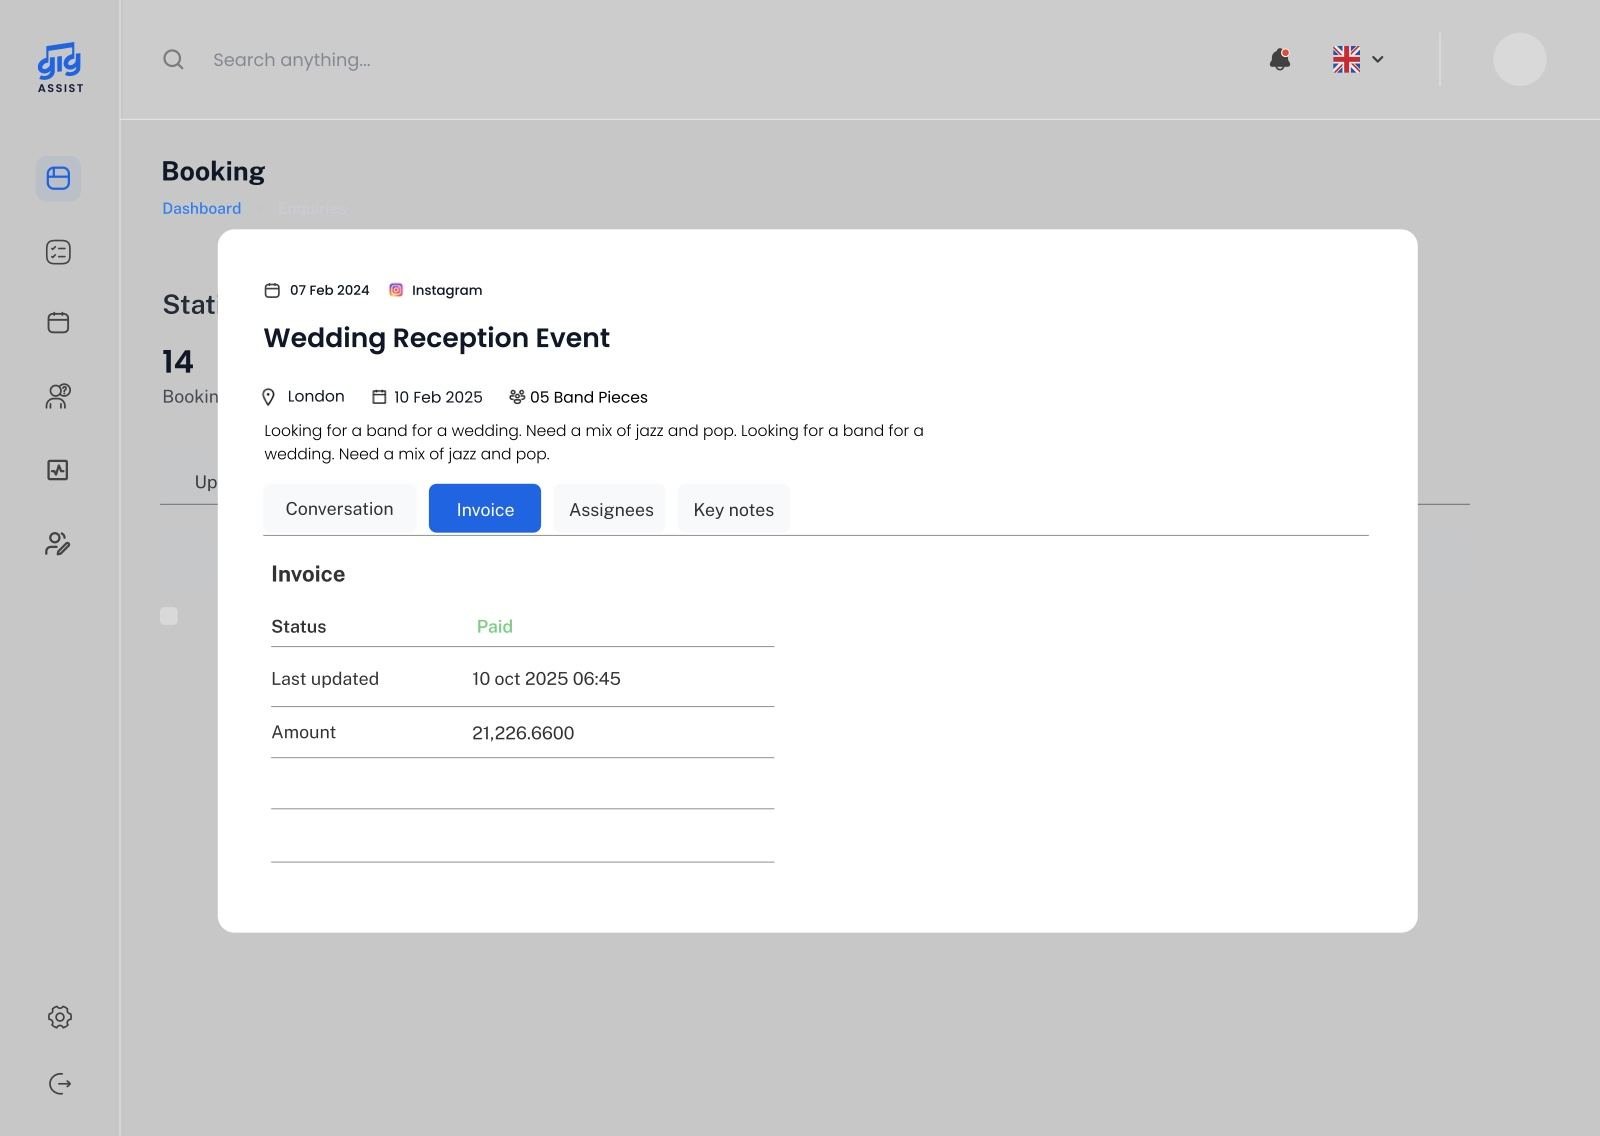Tick the checkbox behind the dialog
The image size is (1600, 1136).
click(x=169, y=616)
